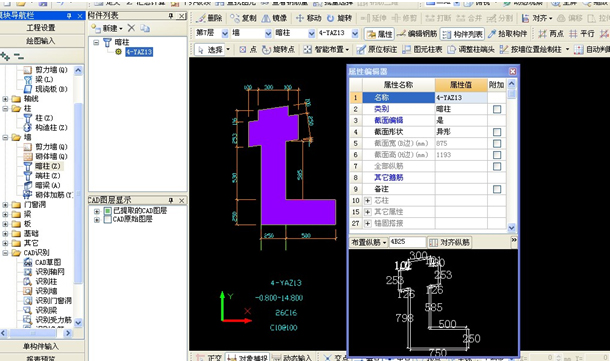Screen dimensions: 610x362
Task: Toggle CAD原始图层 visibility checkbox
Action: pos(108,220)
